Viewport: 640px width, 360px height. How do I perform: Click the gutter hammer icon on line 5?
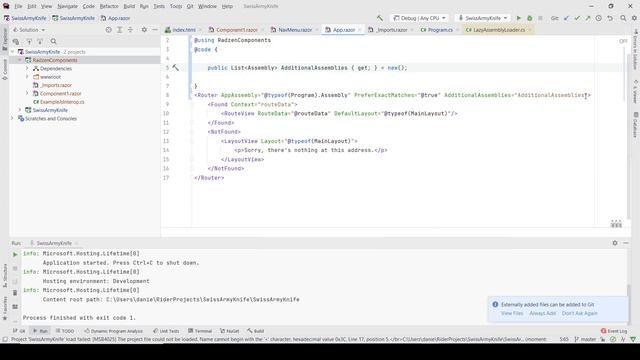tap(176, 68)
